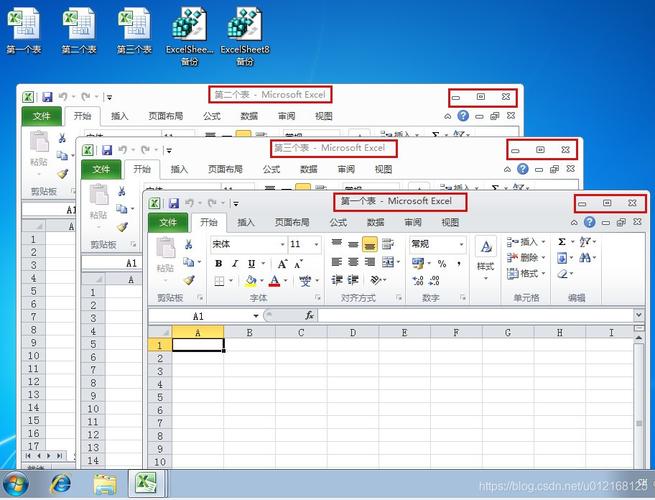Expand the 插入 cells dropdown in 第一个表
The height and width of the screenshot is (500, 655).
coord(543,242)
